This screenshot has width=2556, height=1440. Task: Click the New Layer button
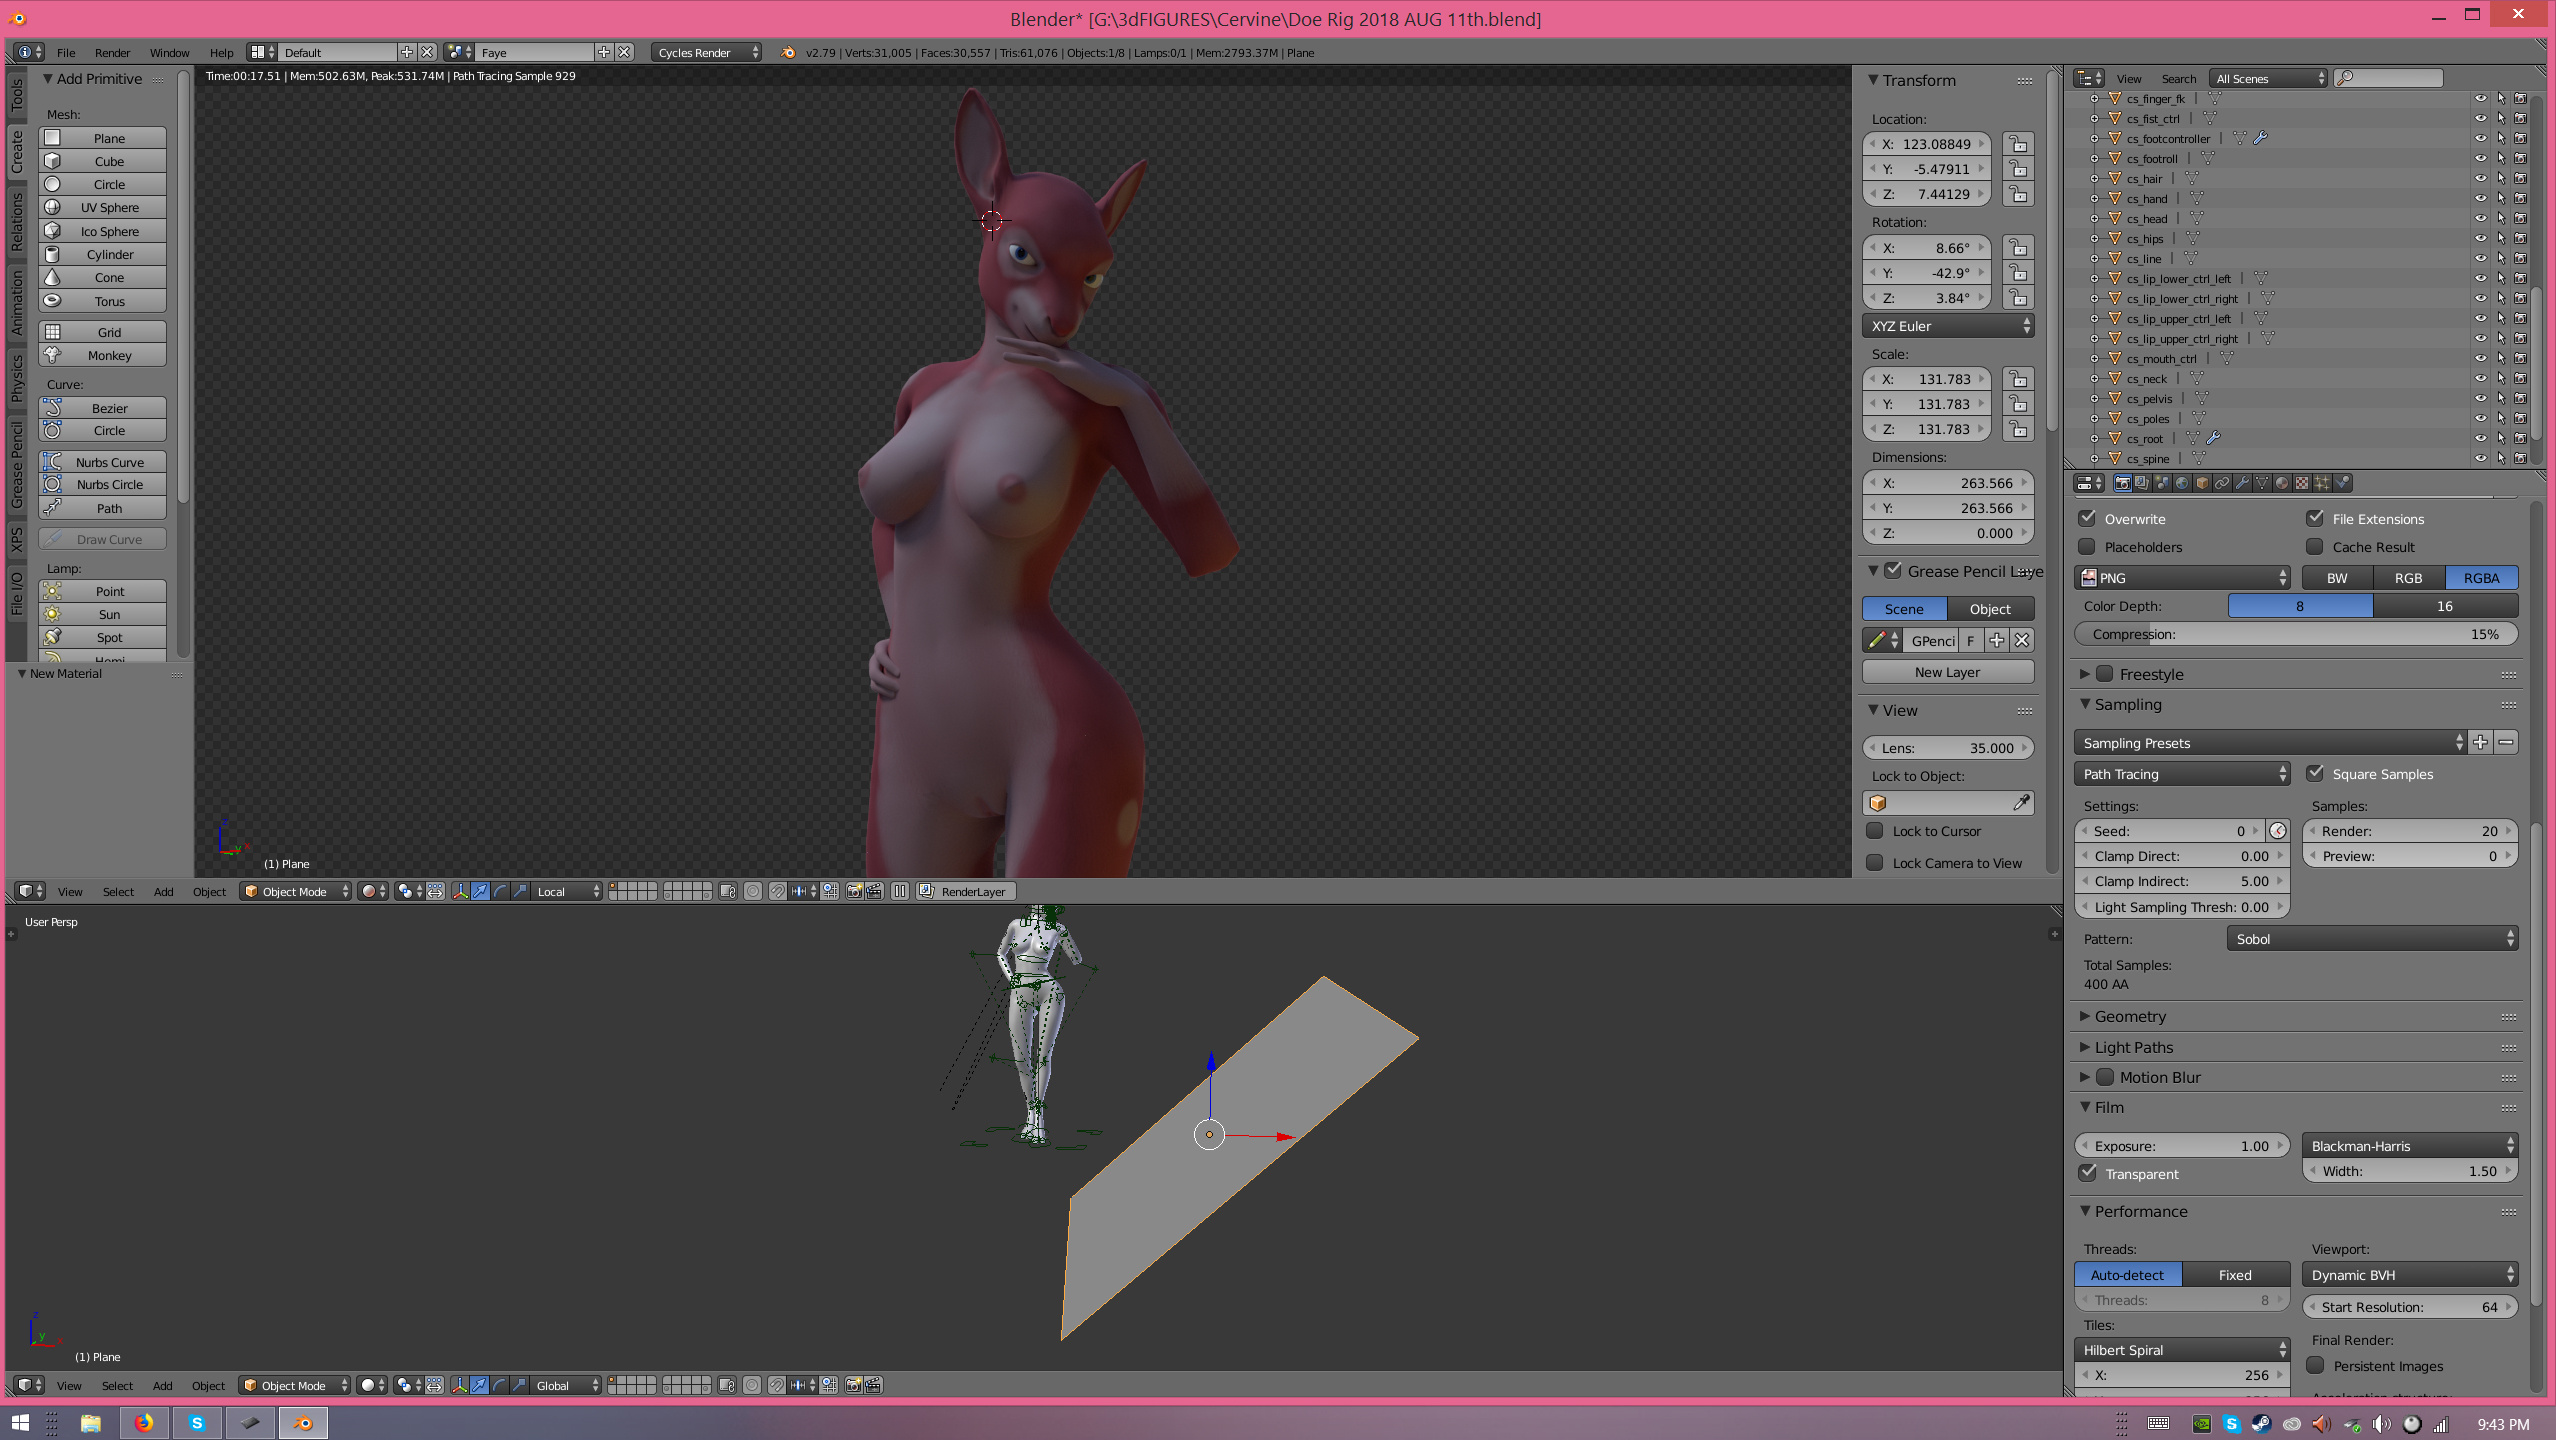click(x=1946, y=672)
